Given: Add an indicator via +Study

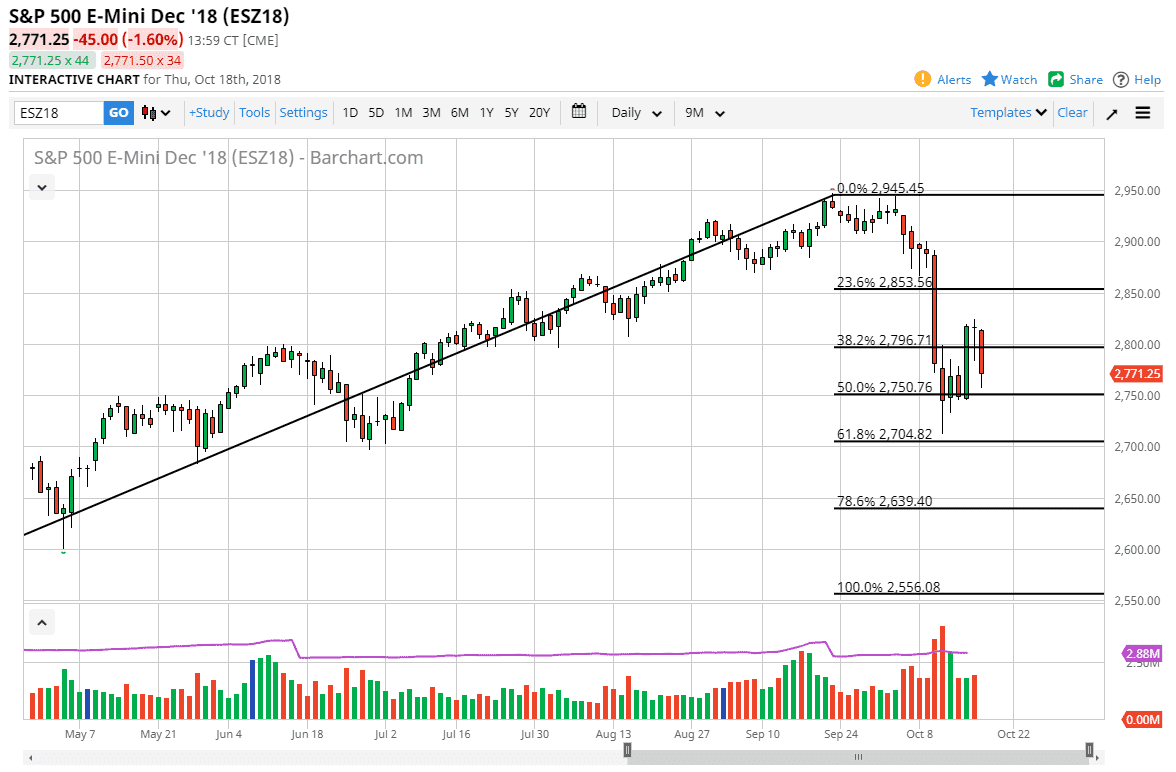Looking at the screenshot, I should point(208,112).
